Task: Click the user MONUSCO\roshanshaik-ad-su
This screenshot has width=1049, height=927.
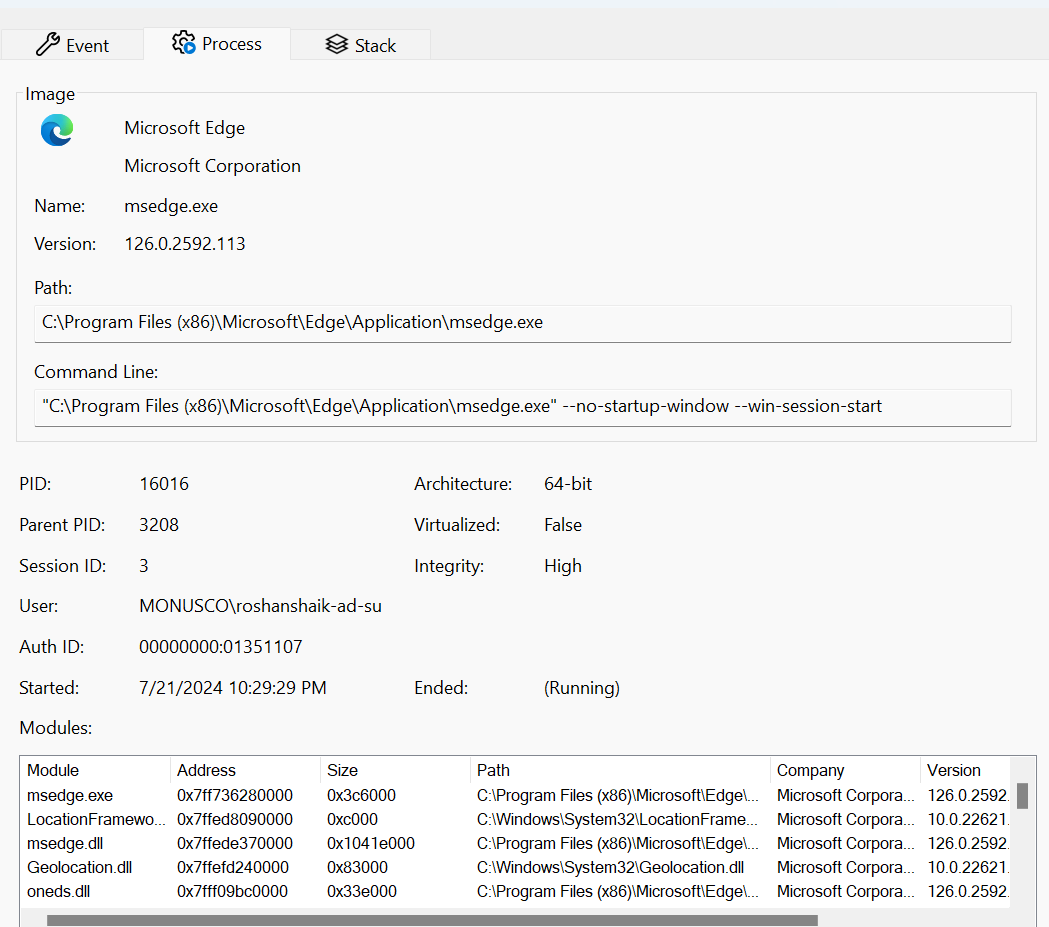Action: tap(260, 606)
